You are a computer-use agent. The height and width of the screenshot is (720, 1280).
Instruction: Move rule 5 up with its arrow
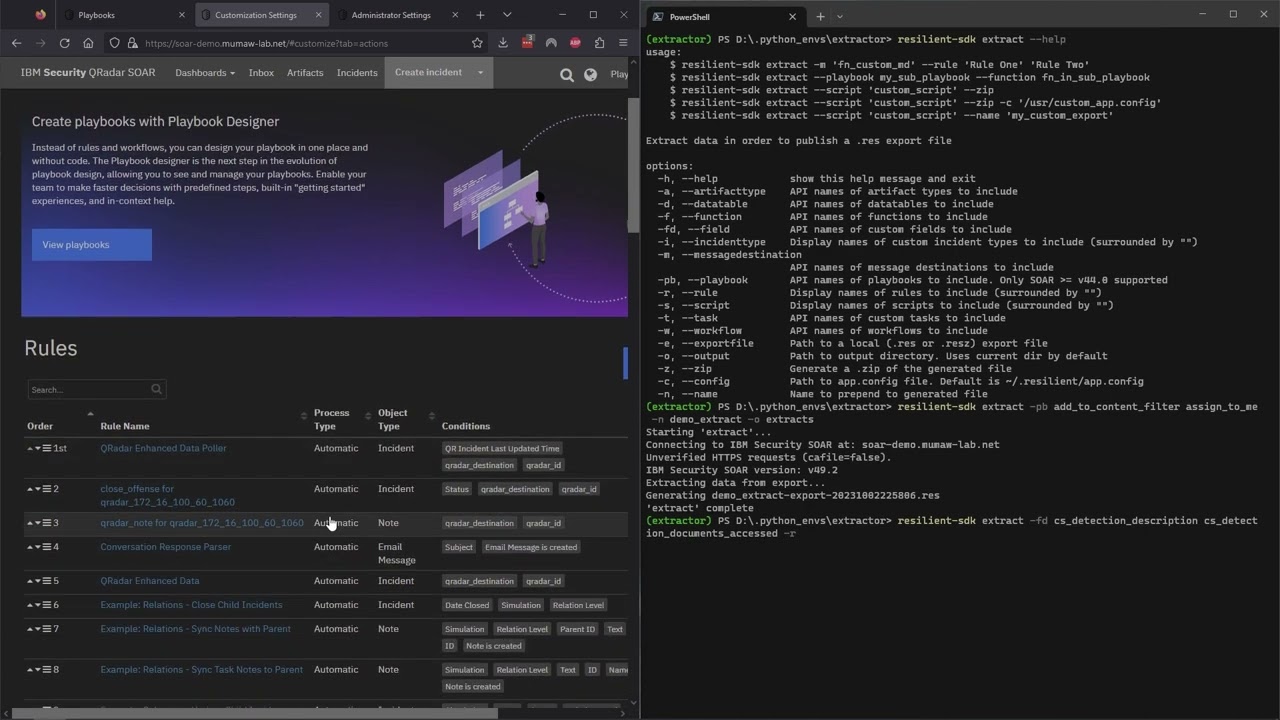[30, 581]
